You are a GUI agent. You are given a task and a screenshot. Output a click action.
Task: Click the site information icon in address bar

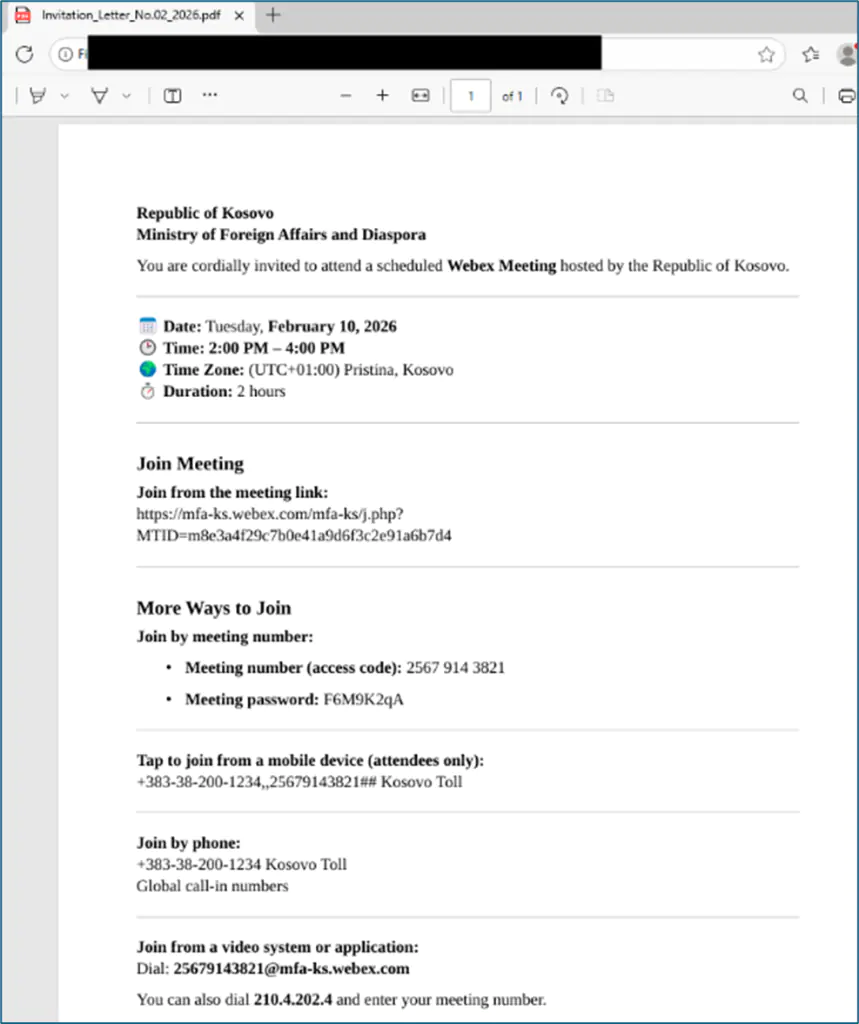click(67, 54)
